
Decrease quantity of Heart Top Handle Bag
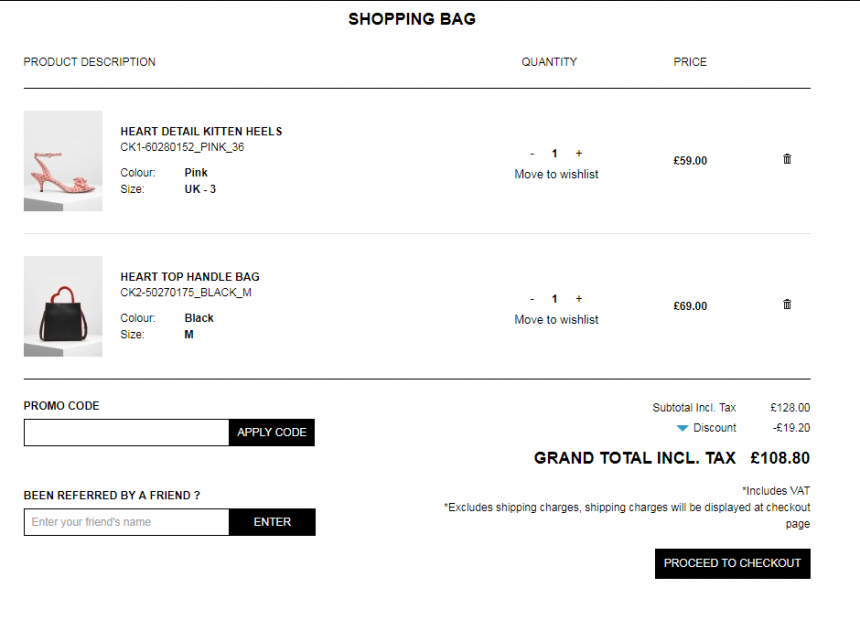pyautogui.click(x=532, y=299)
